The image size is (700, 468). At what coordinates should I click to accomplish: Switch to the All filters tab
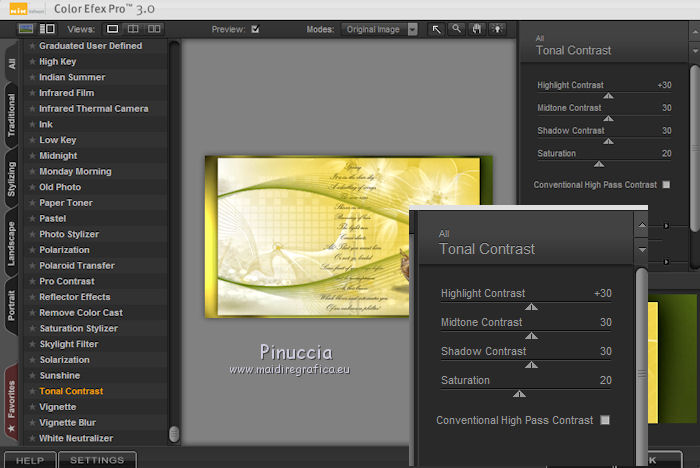pos(11,63)
